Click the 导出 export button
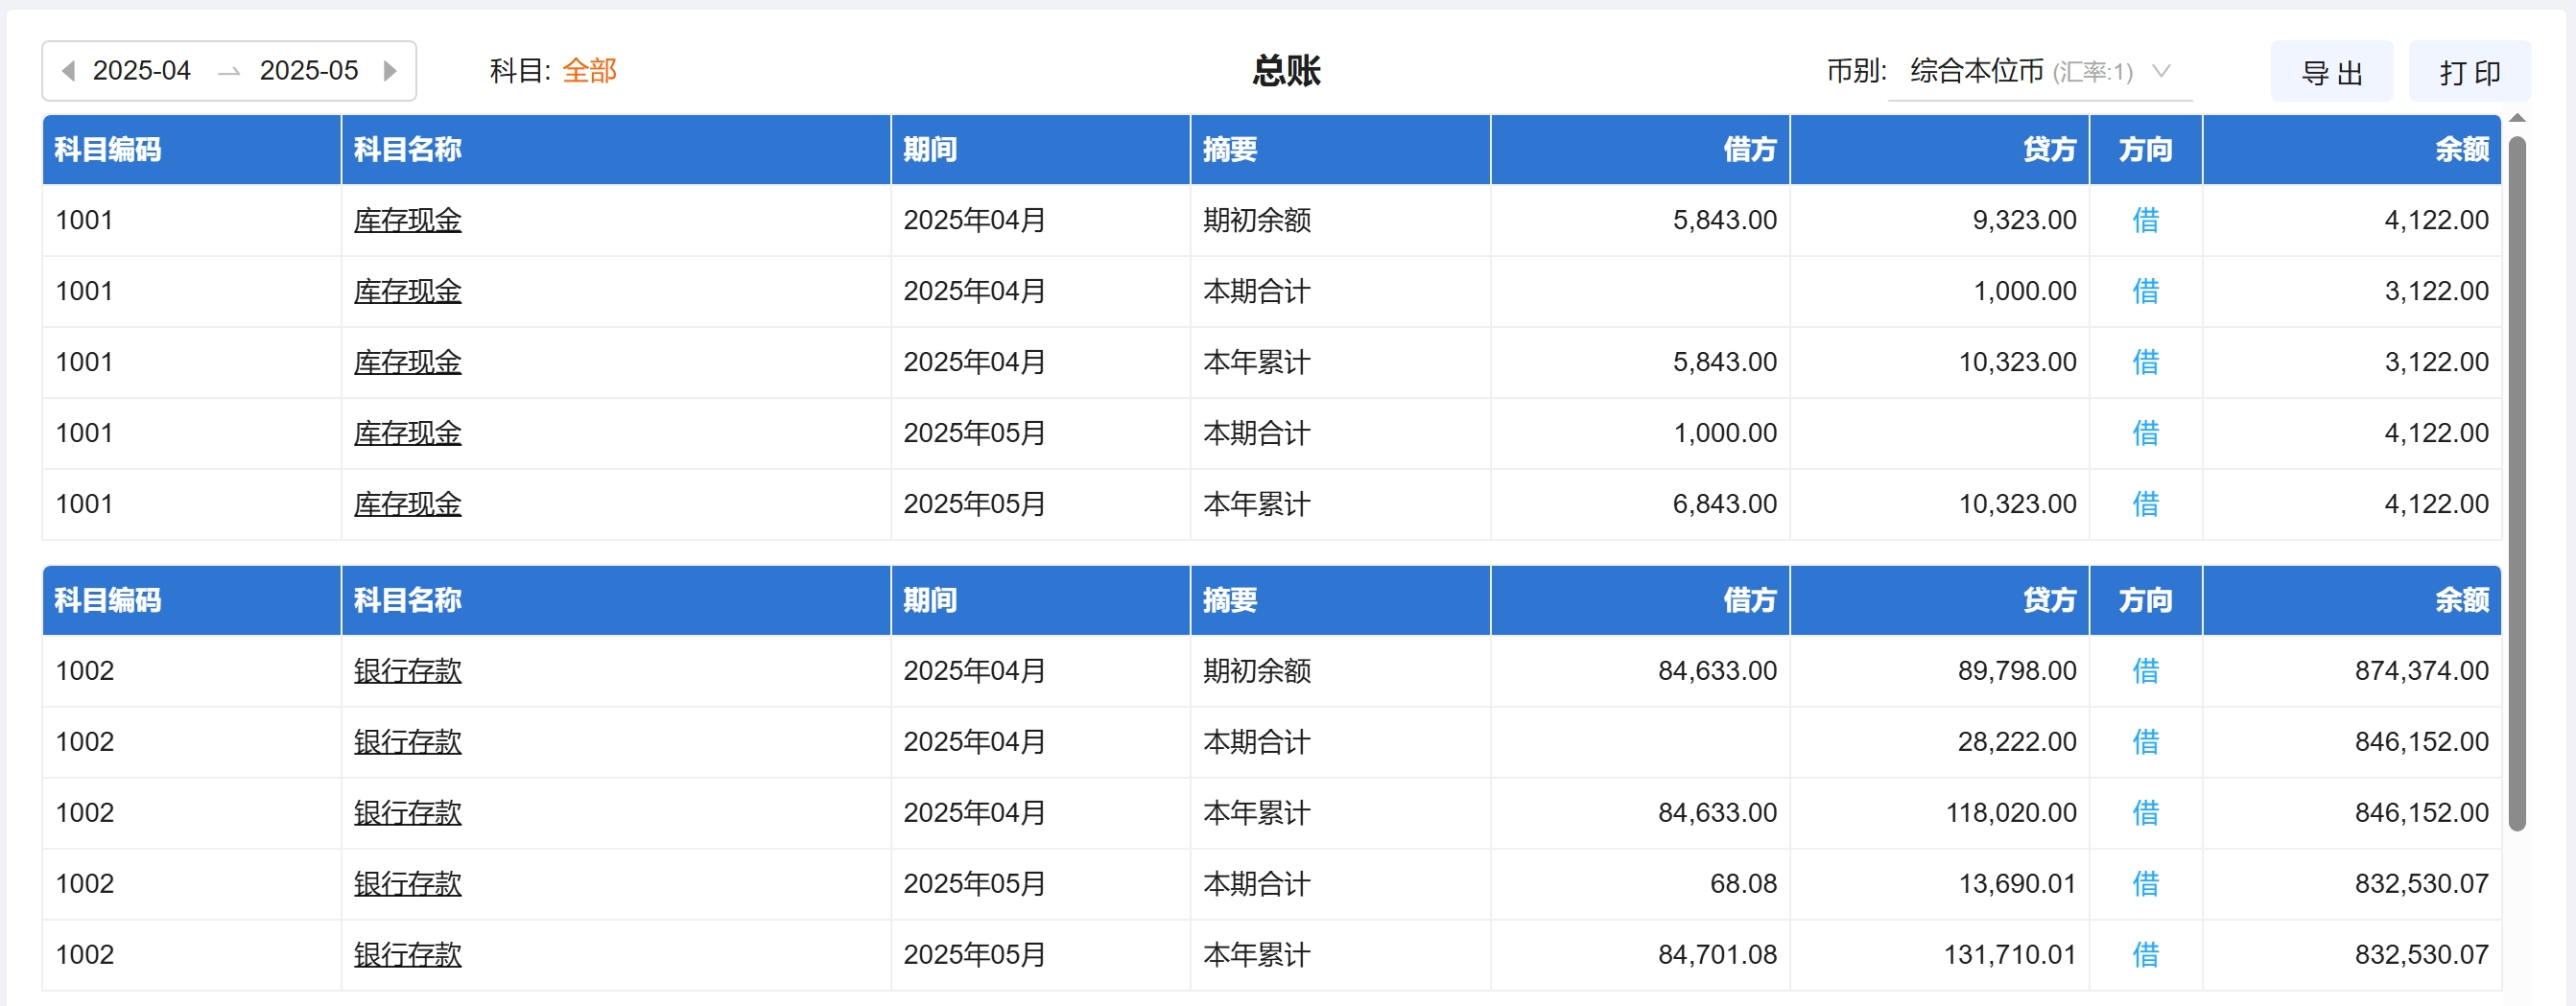The height and width of the screenshot is (1006, 2576). (2331, 72)
